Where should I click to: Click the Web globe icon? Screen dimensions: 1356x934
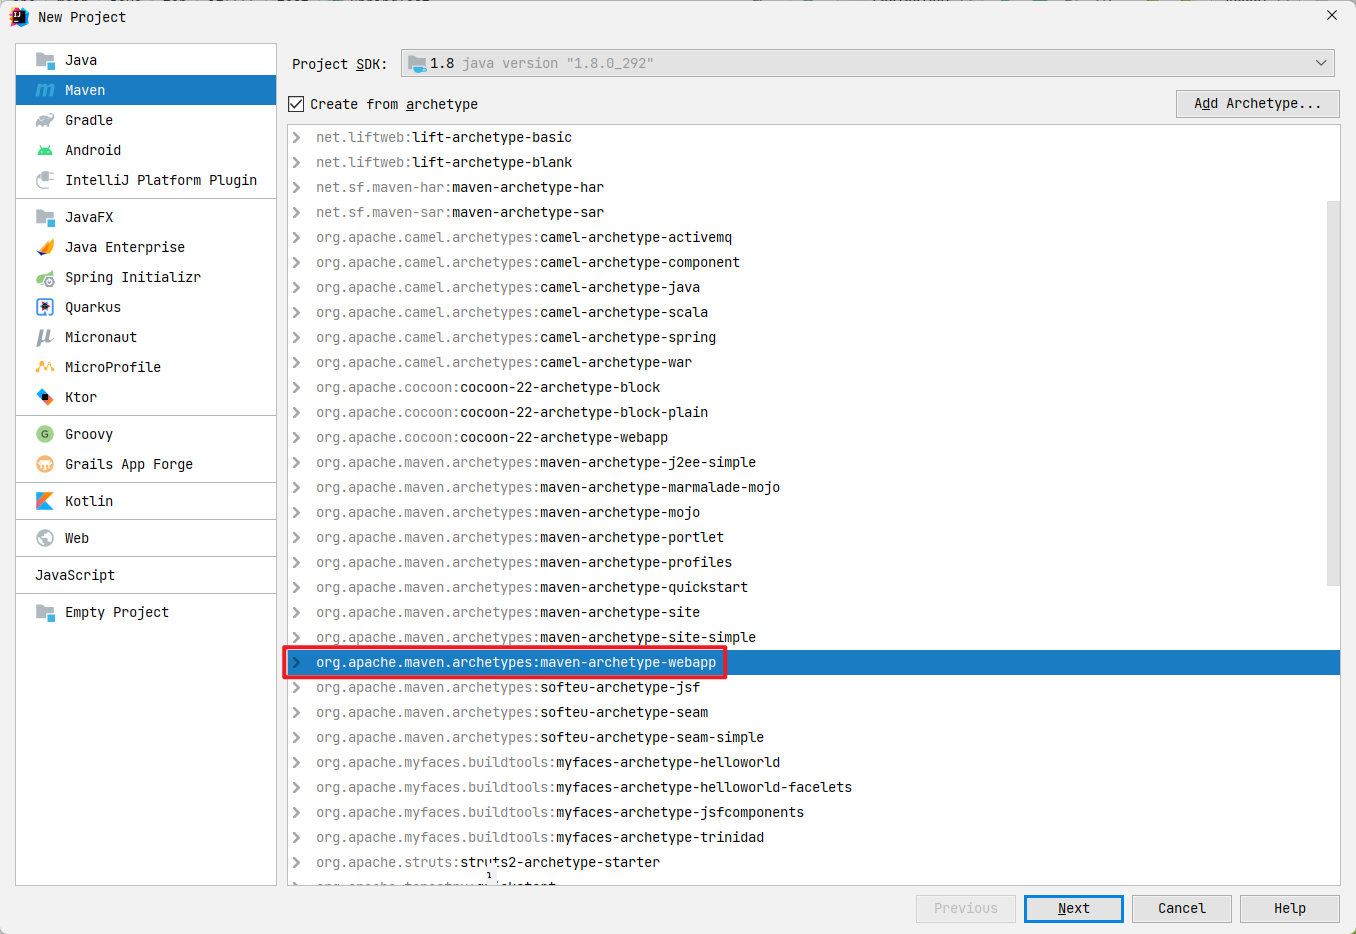click(x=45, y=538)
